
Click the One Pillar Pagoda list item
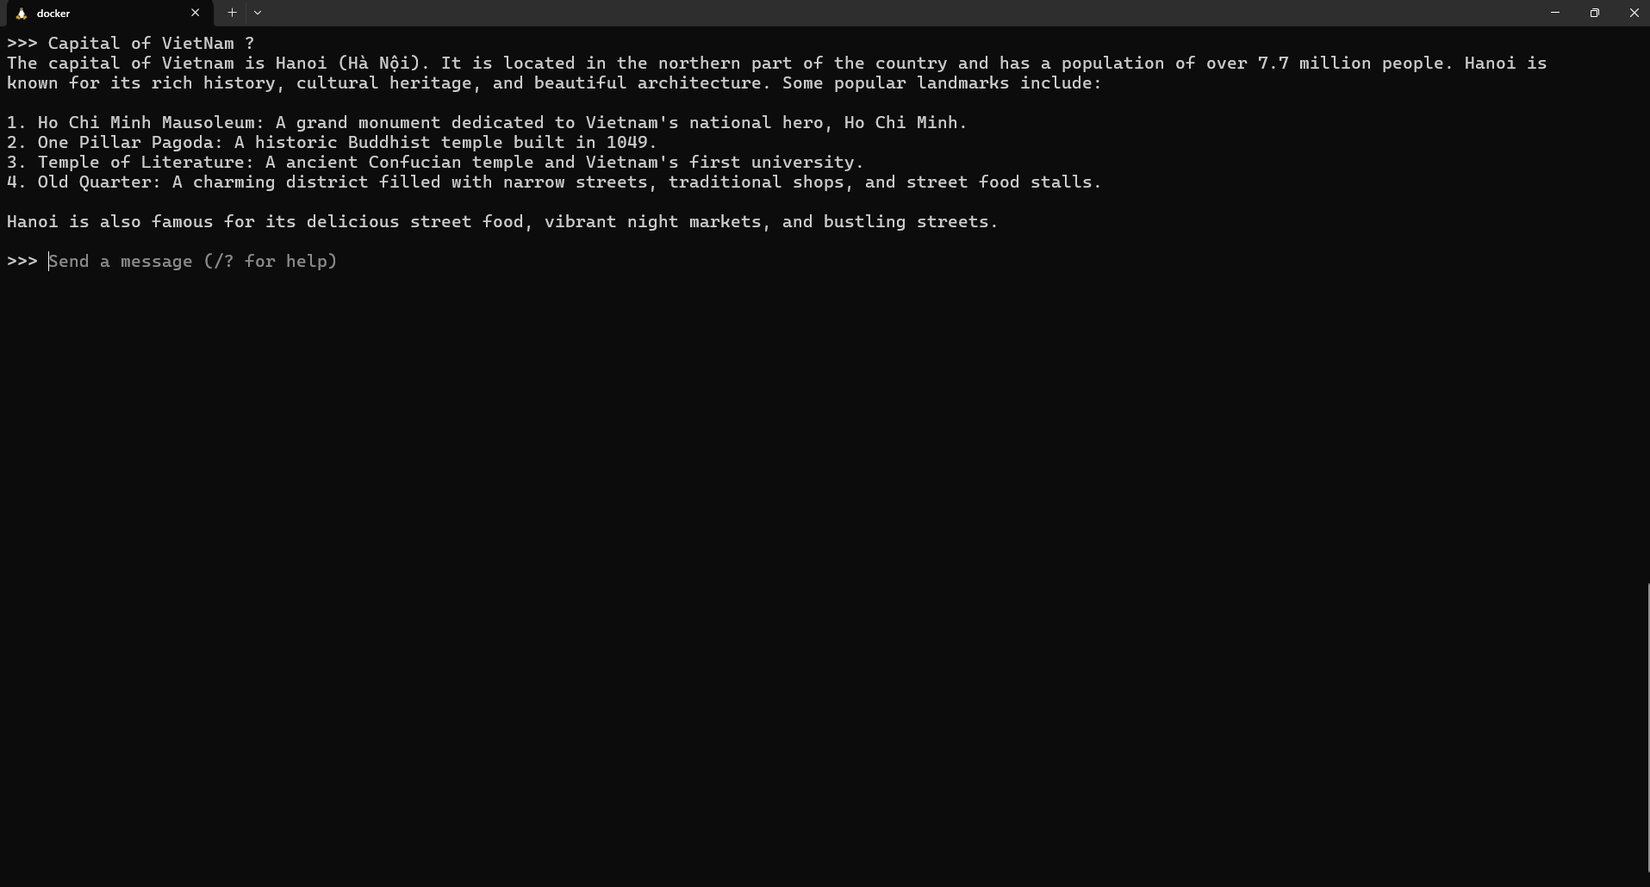coord(331,142)
